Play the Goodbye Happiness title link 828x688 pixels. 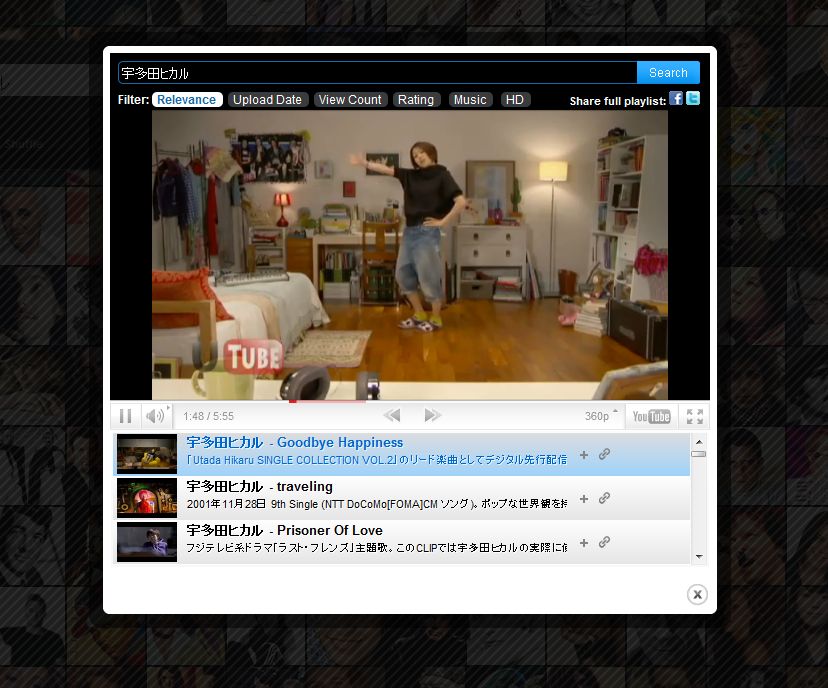tap(295, 442)
